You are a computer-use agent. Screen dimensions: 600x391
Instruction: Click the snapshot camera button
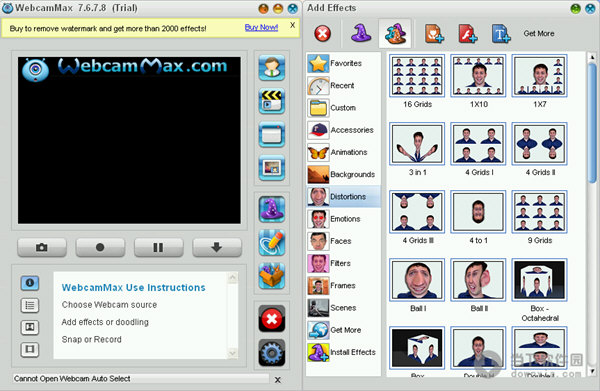(42, 248)
